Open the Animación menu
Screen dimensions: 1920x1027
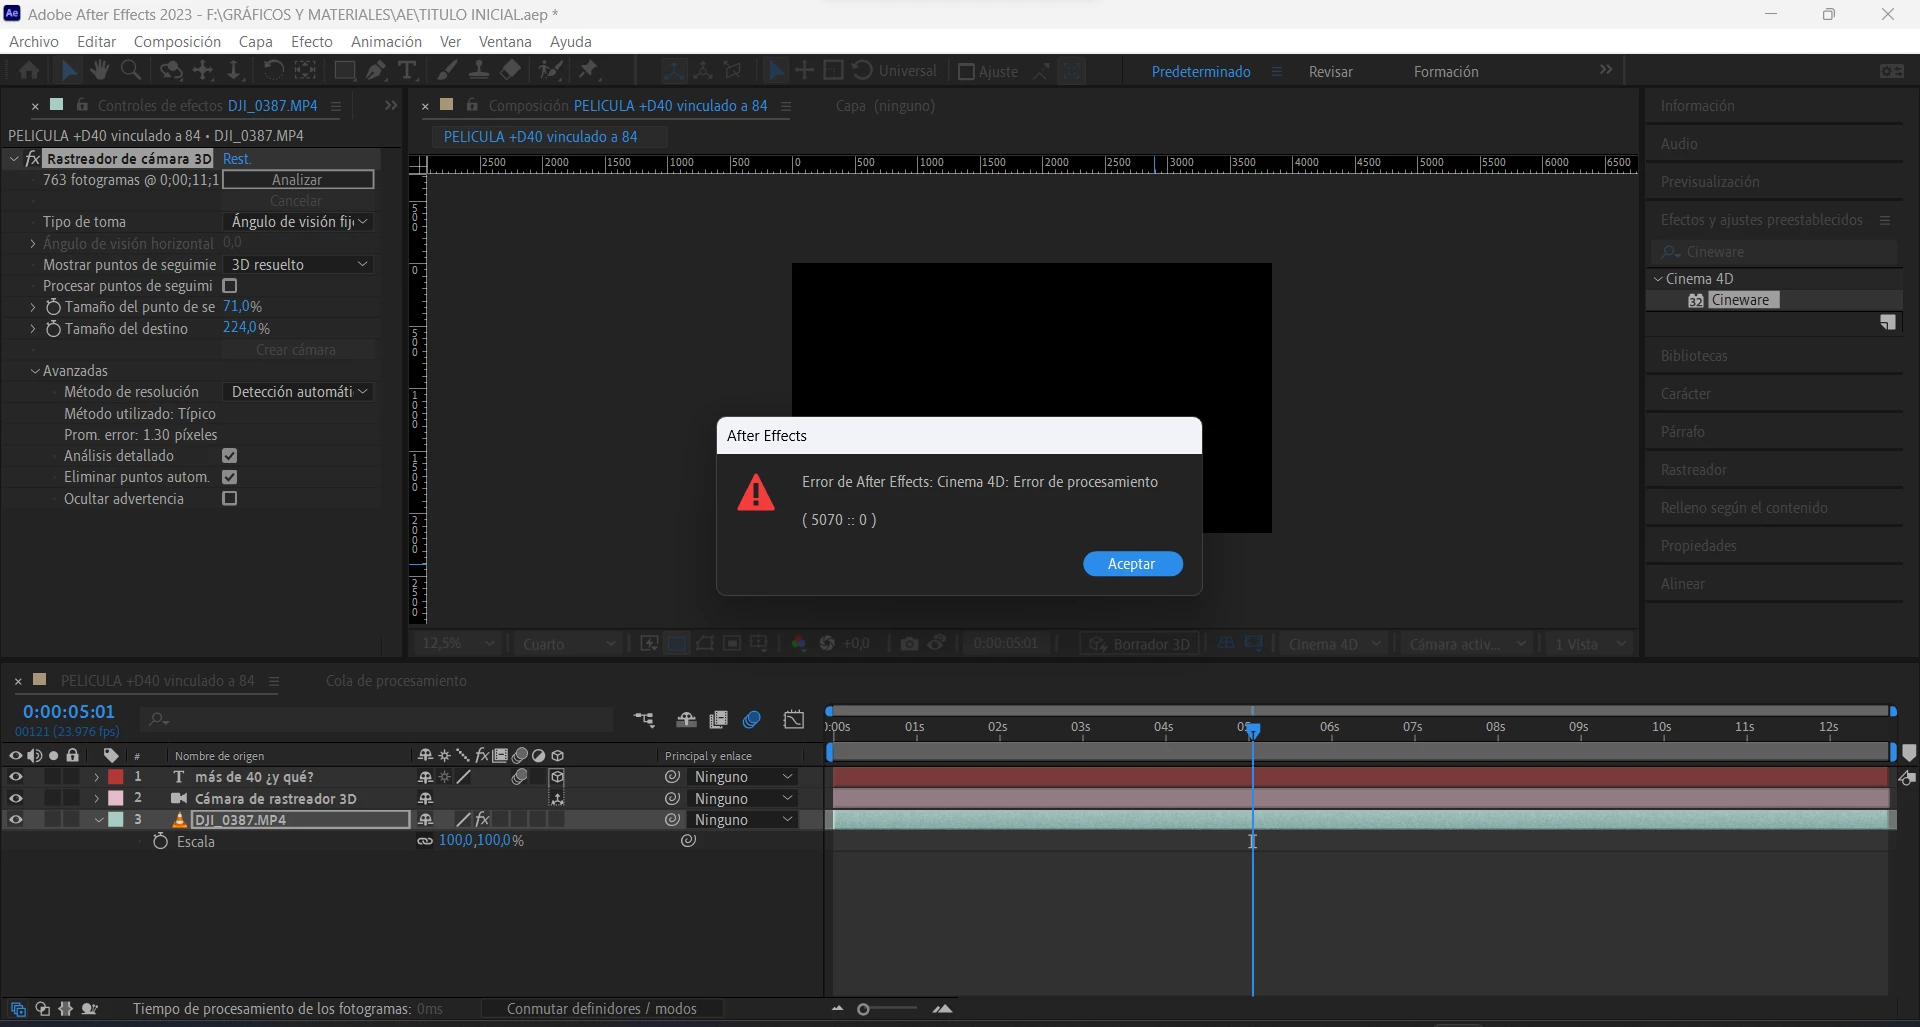(386, 41)
